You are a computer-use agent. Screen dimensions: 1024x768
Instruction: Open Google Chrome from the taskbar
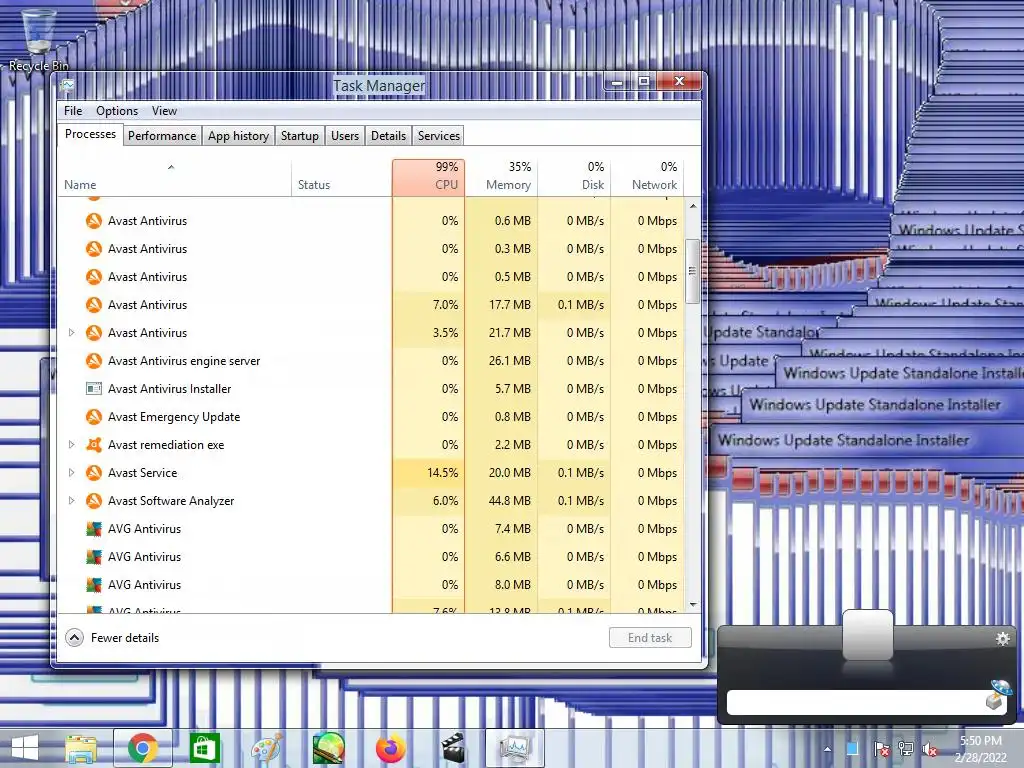coord(142,748)
